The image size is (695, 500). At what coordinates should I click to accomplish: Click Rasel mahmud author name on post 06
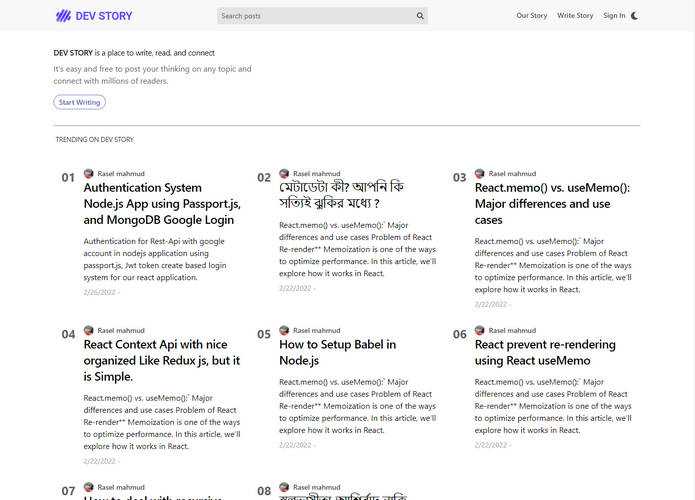[512, 331]
